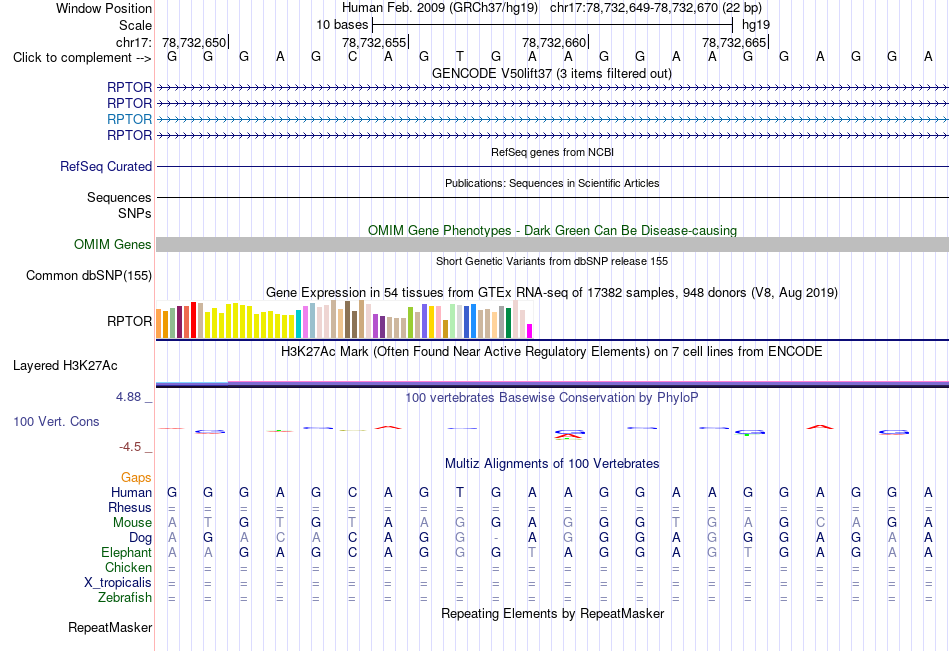Viewport: 950px width, 651px height.
Task: Click the 78,732,665 ruler position label
Action: point(734,42)
